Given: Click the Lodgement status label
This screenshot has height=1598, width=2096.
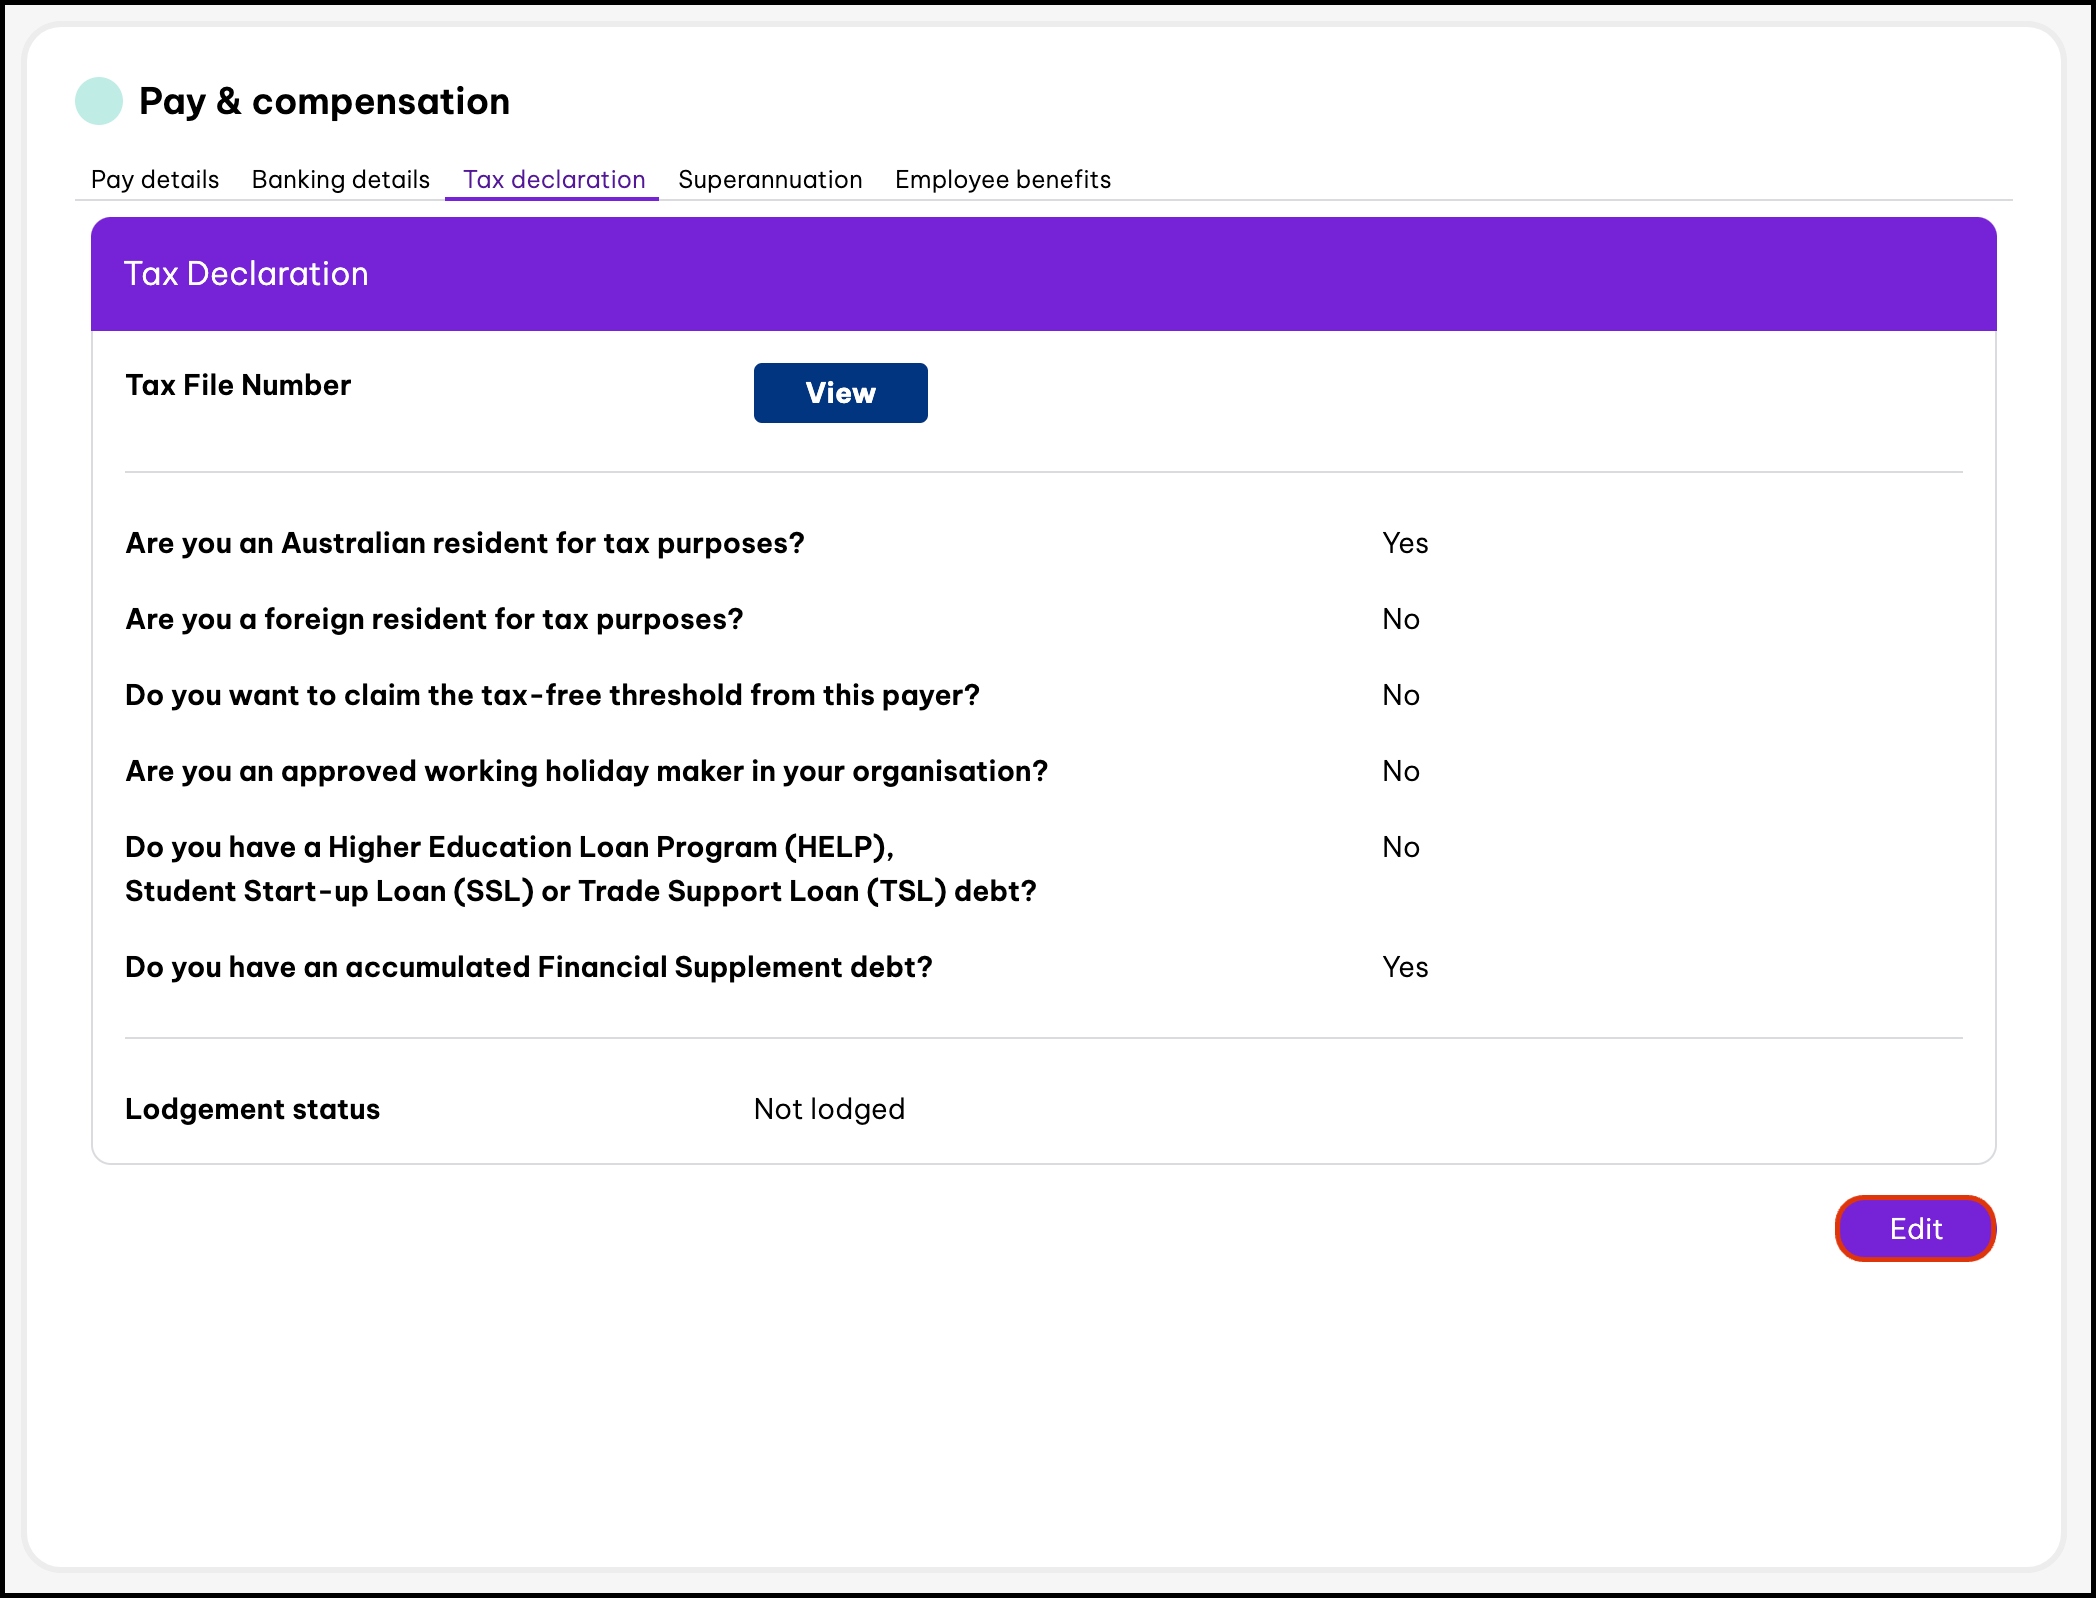Looking at the screenshot, I should 252,1109.
